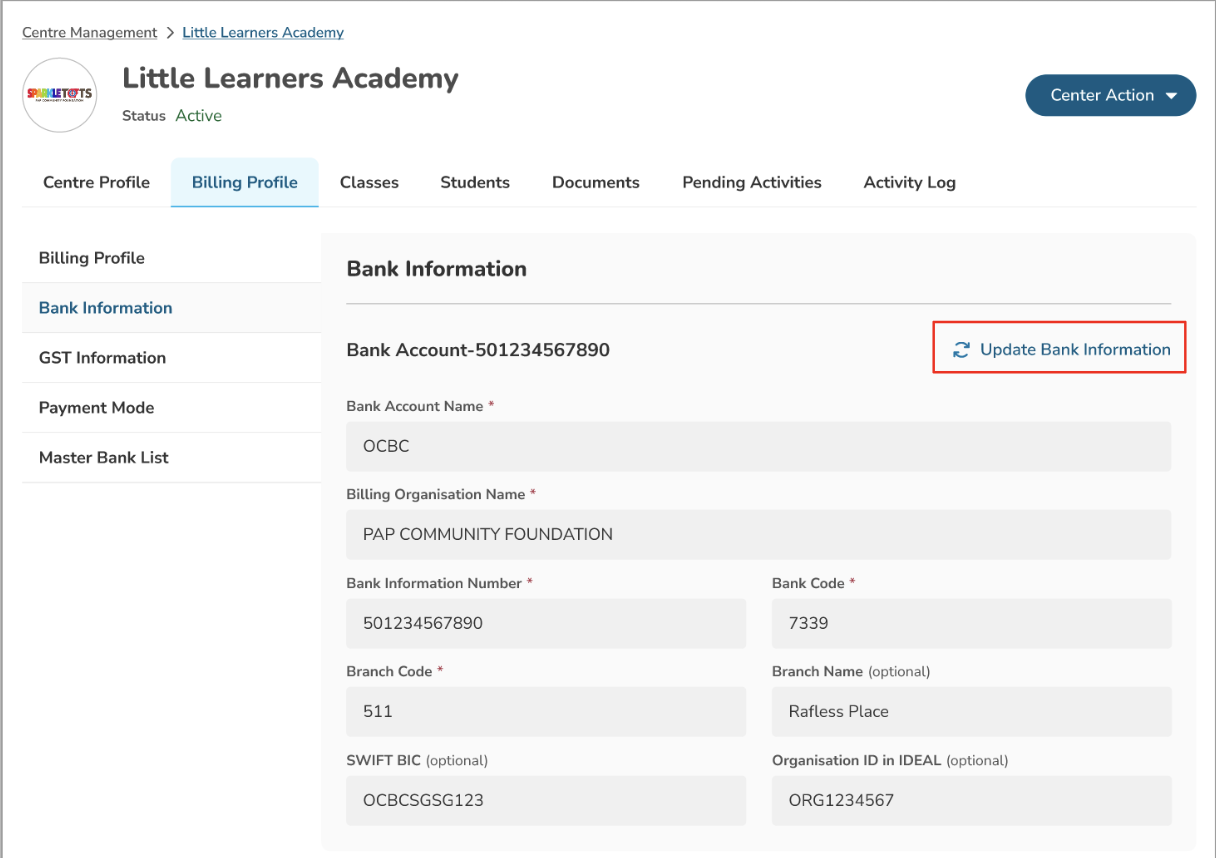1216x858 pixels.
Task: Click the refresh icon beside Update Bank Information
Action: pyautogui.click(x=961, y=350)
